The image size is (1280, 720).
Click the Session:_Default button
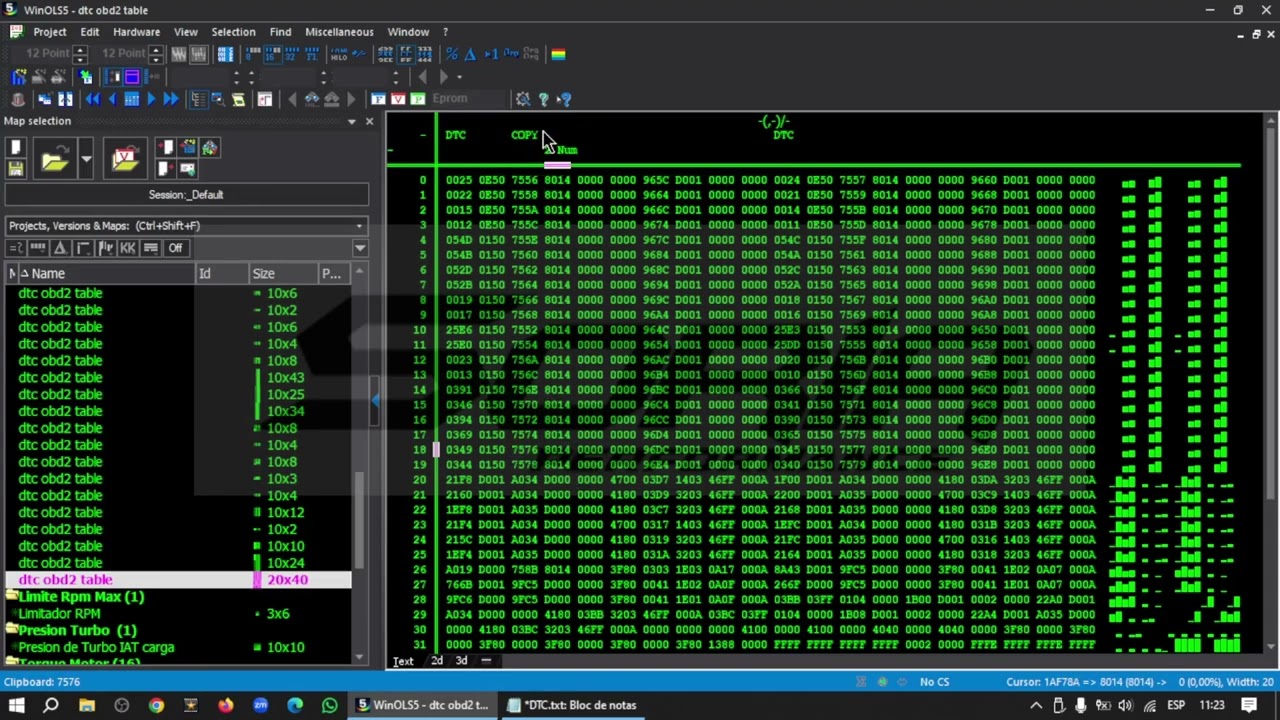186,195
